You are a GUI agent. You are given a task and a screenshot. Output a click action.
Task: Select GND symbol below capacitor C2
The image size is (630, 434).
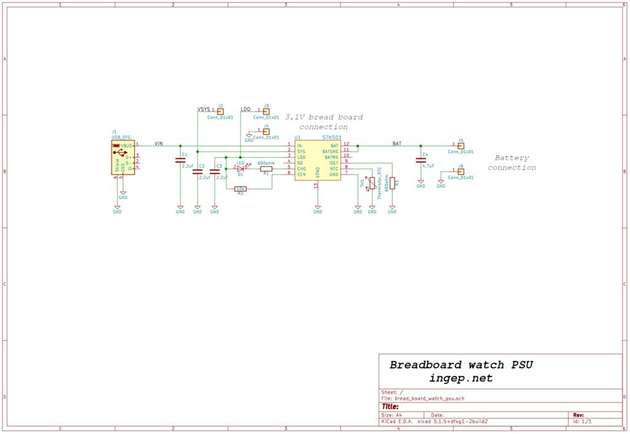click(x=197, y=209)
